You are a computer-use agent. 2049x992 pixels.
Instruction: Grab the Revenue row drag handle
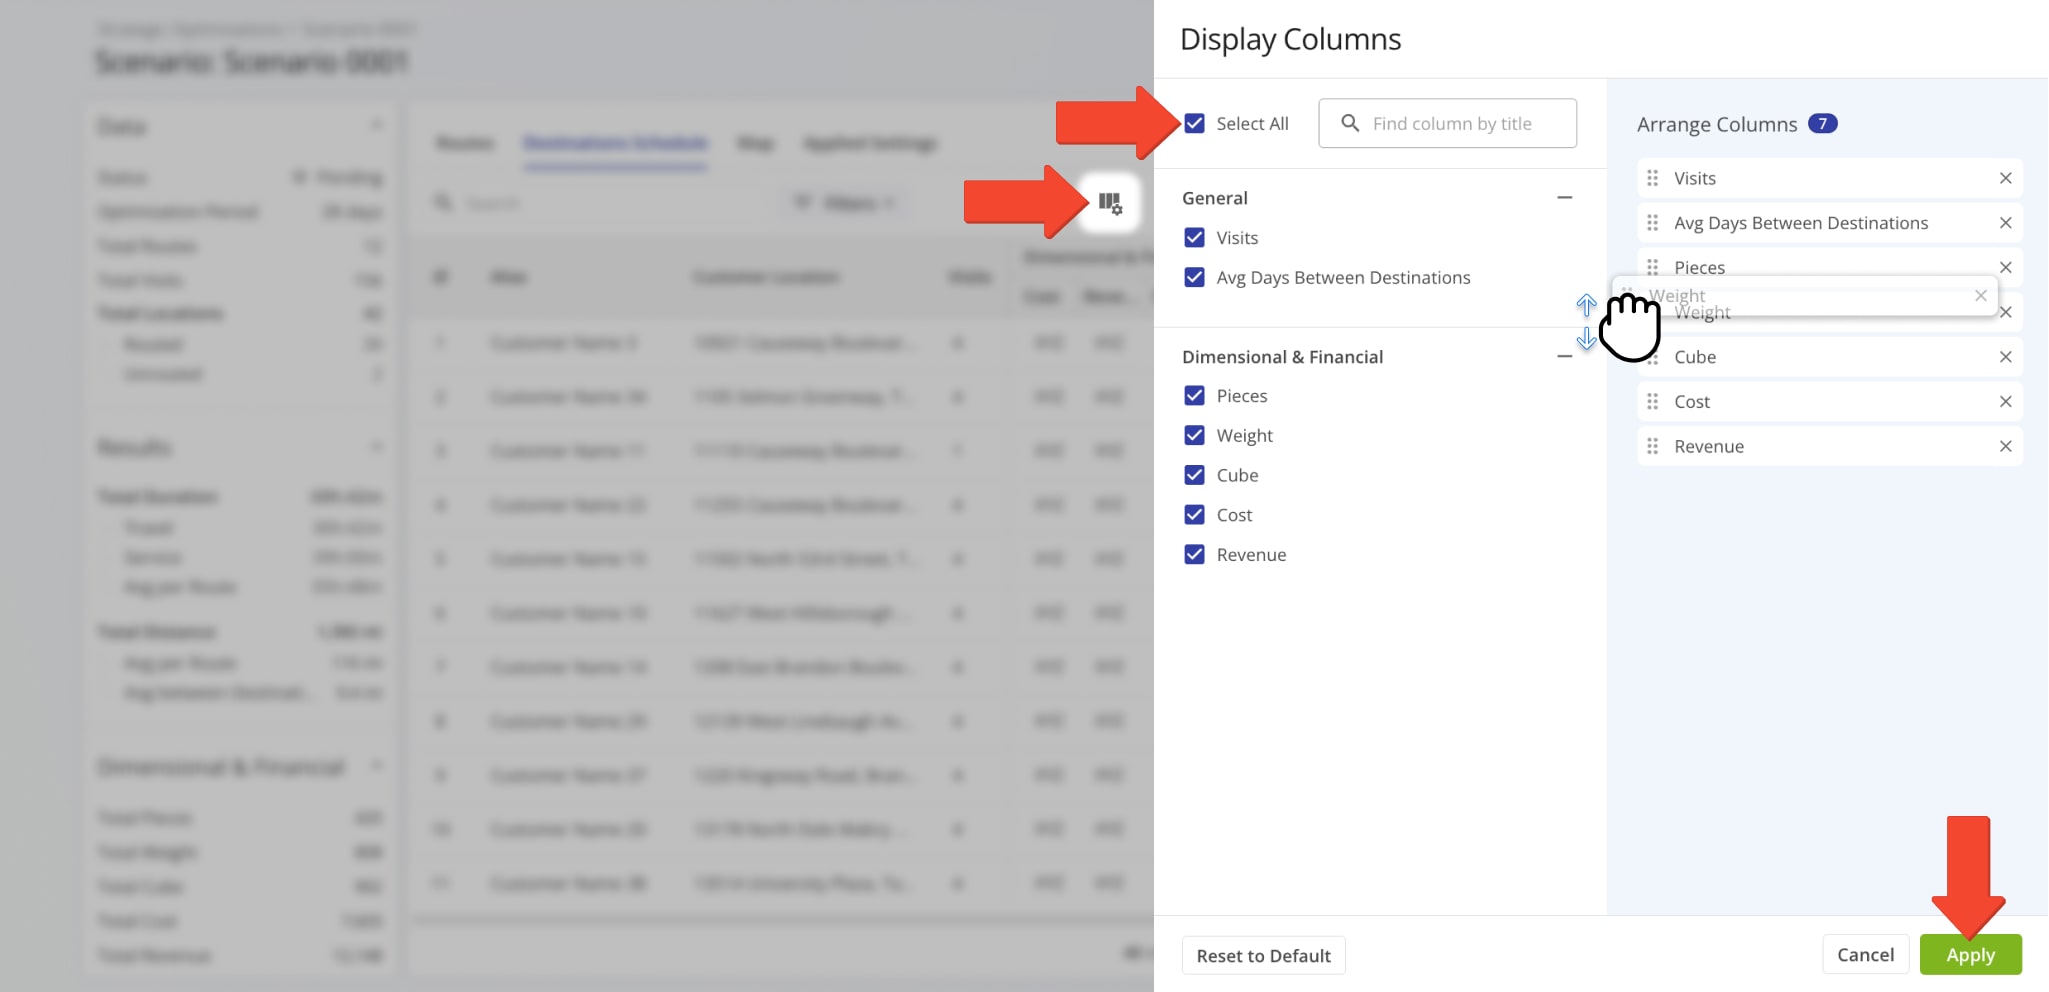tap(1652, 447)
